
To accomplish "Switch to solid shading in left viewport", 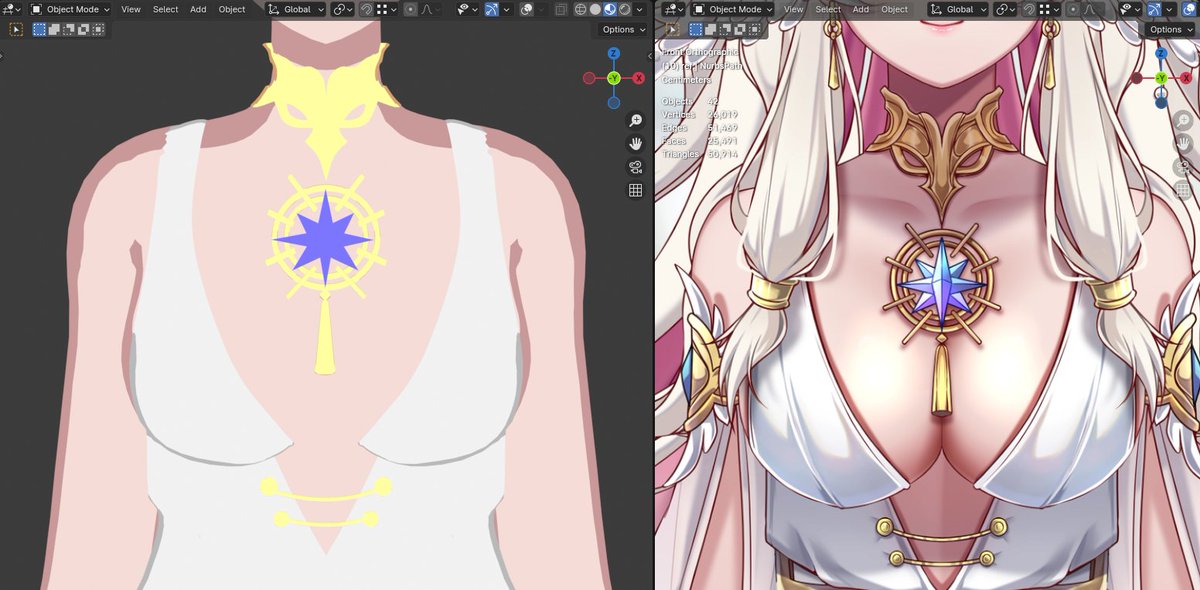I will (595, 9).
